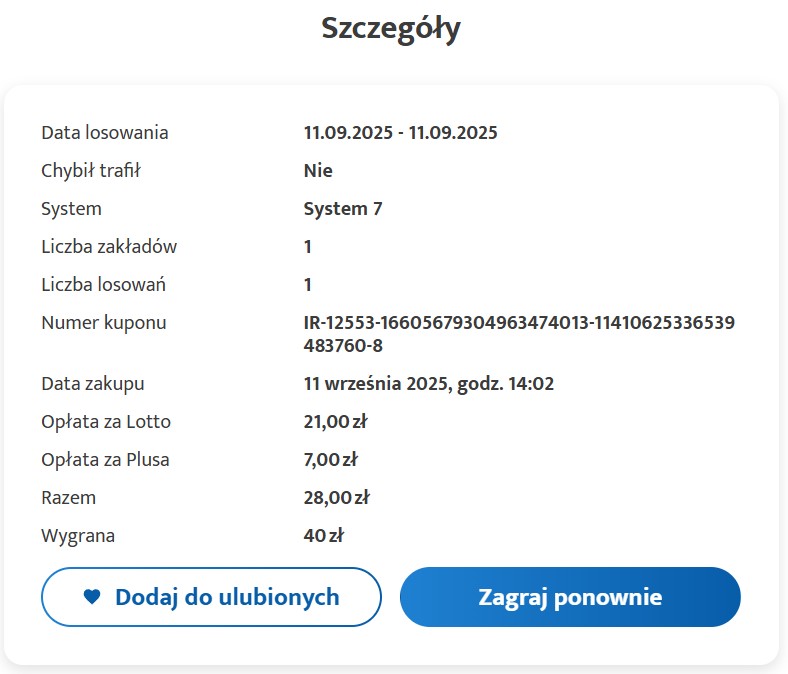Click the heart icon in favorites button
Viewport: 788px width, 674px height.
[92, 597]
